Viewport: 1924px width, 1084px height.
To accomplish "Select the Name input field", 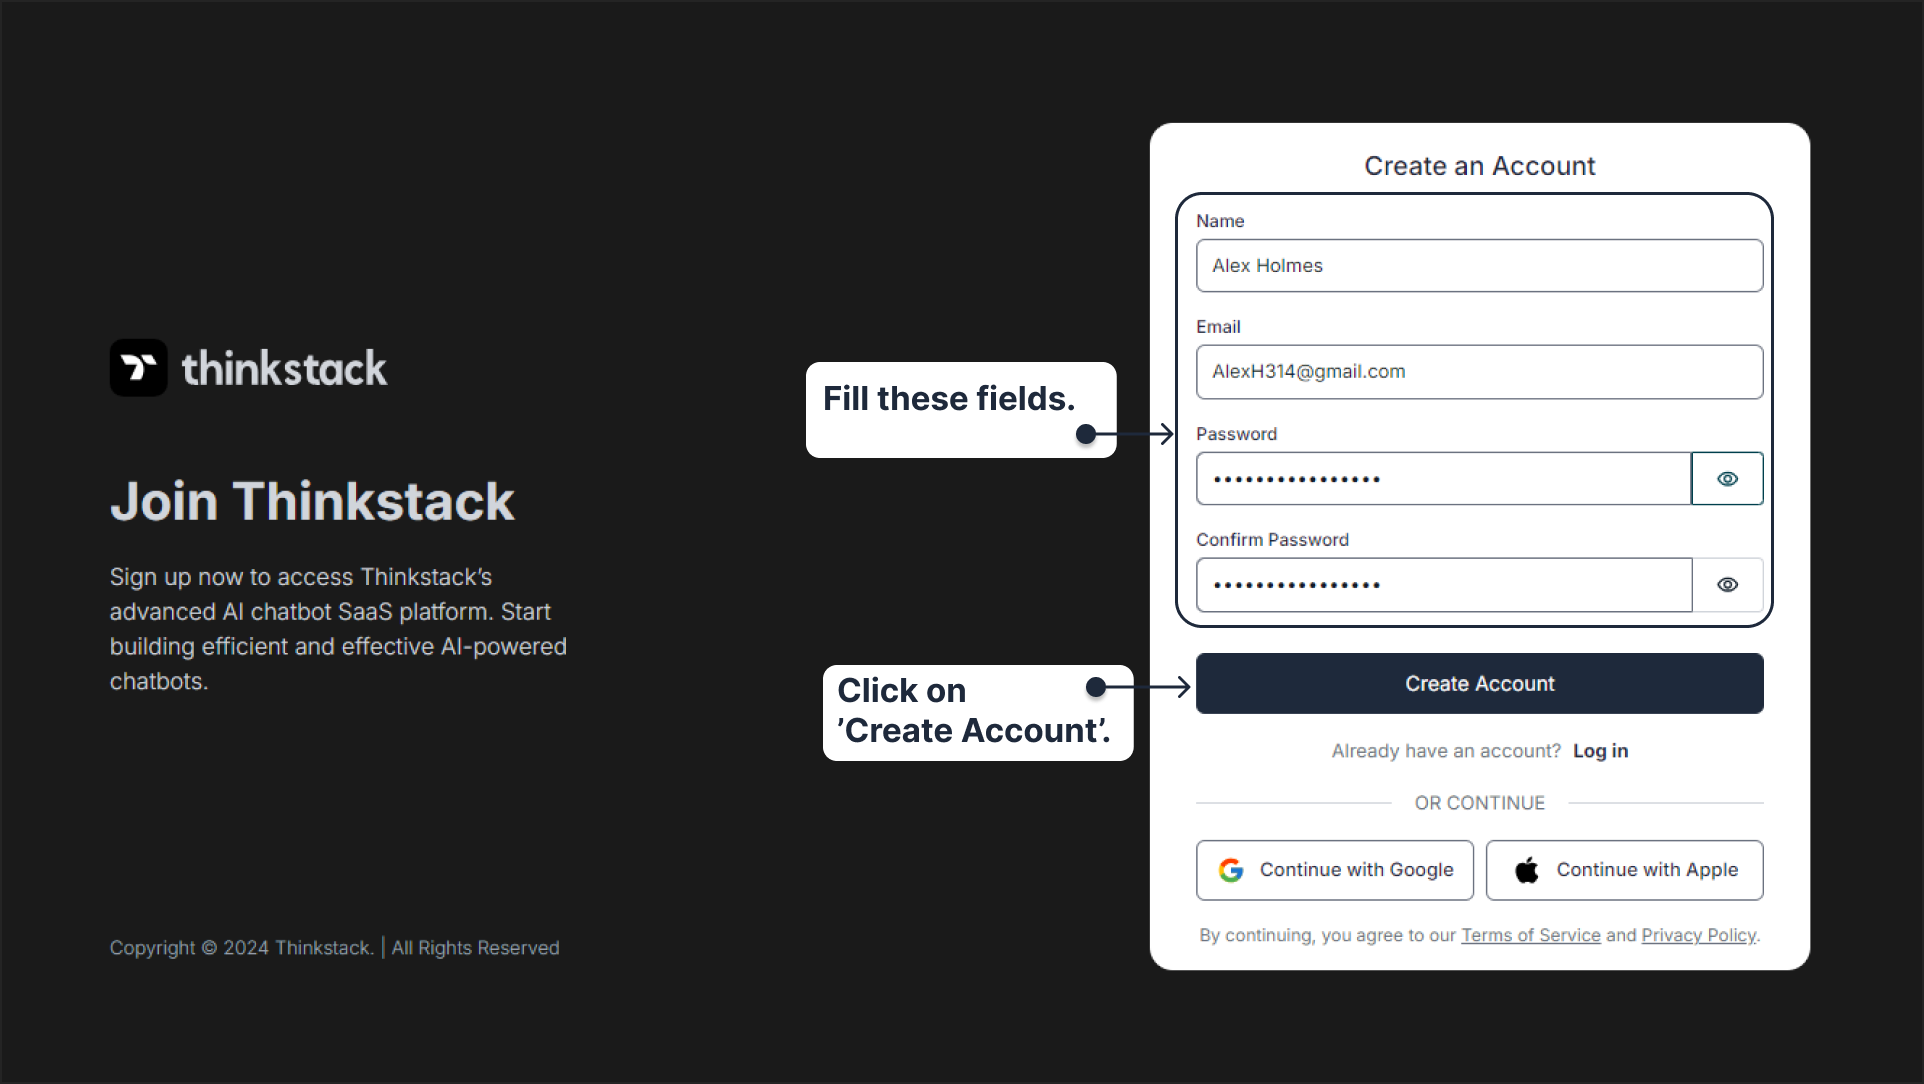I will click(x=1479, y=266).
